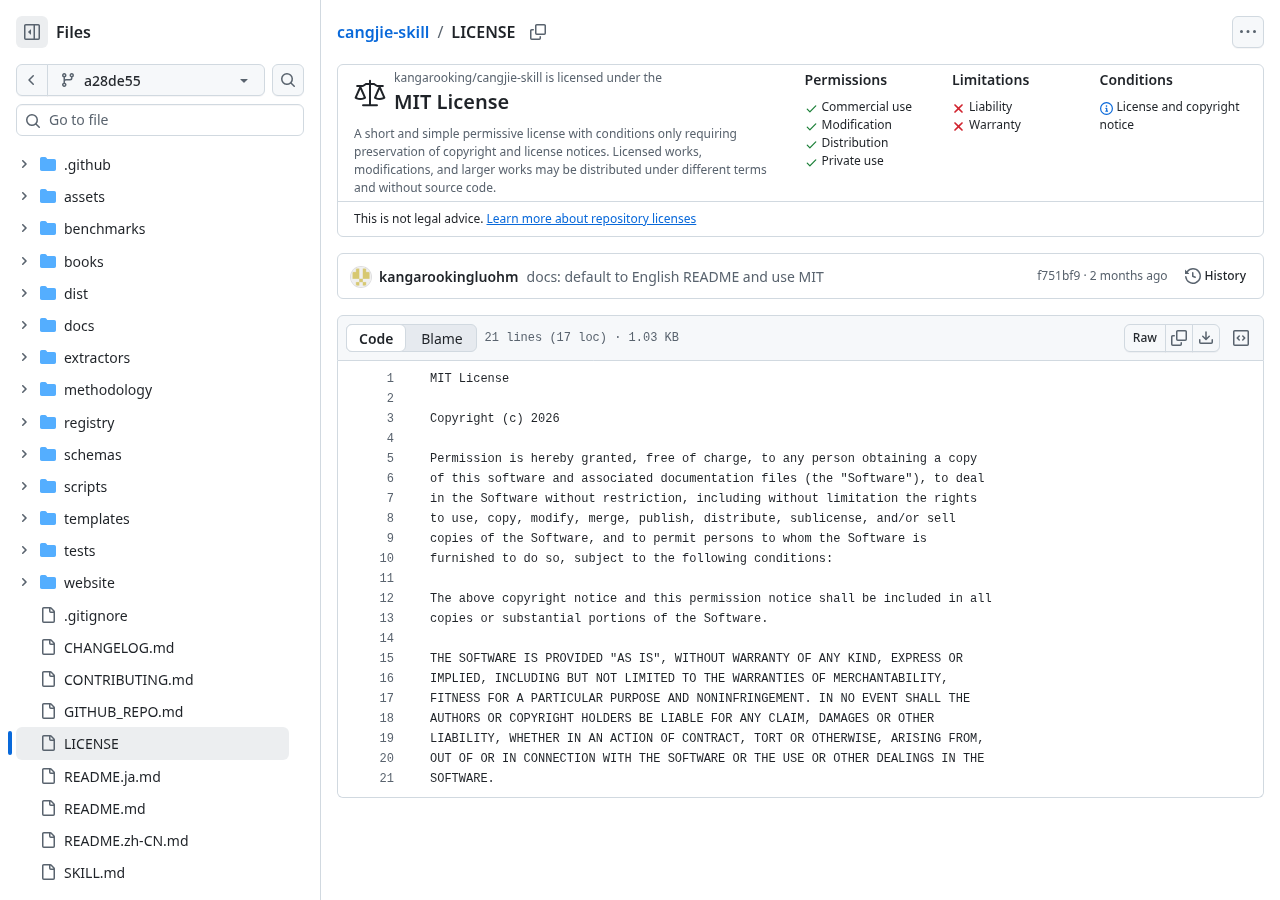Open kangarookingluohm author profile link
Viewport: 1280px width, 900px height.
[x=449, y=276]
